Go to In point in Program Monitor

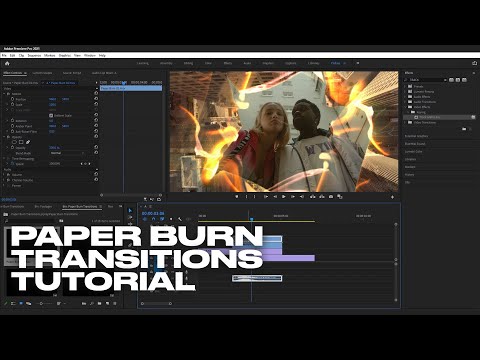(266, 197)
